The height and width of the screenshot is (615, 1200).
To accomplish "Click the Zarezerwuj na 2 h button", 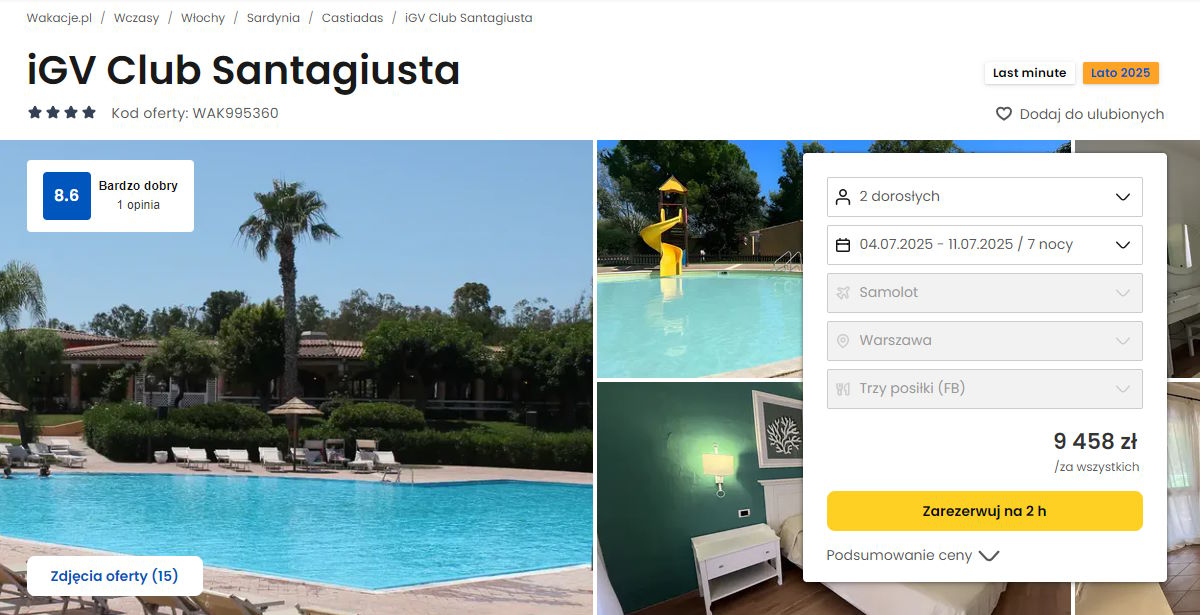I will (985, 511).
